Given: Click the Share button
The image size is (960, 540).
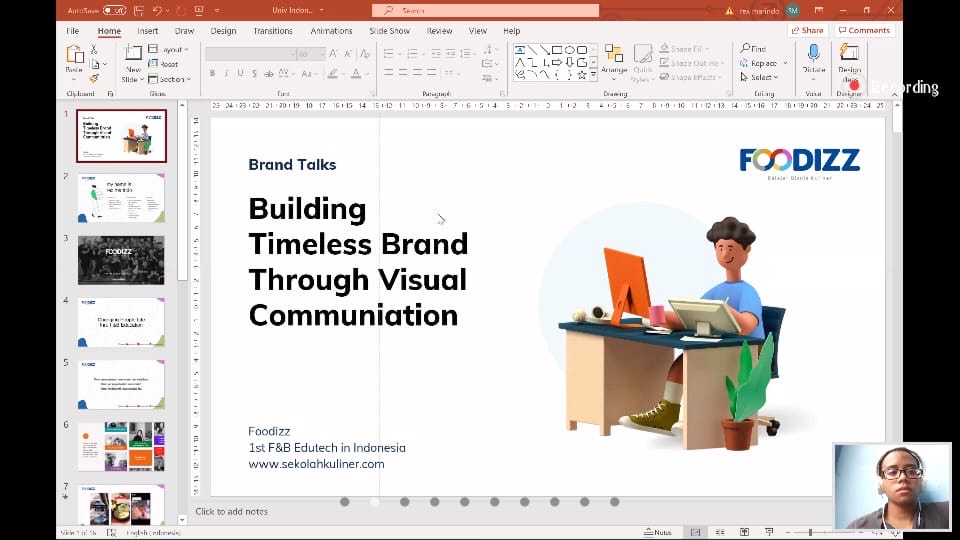Looking at the screenshot, I should pos(808,31).
